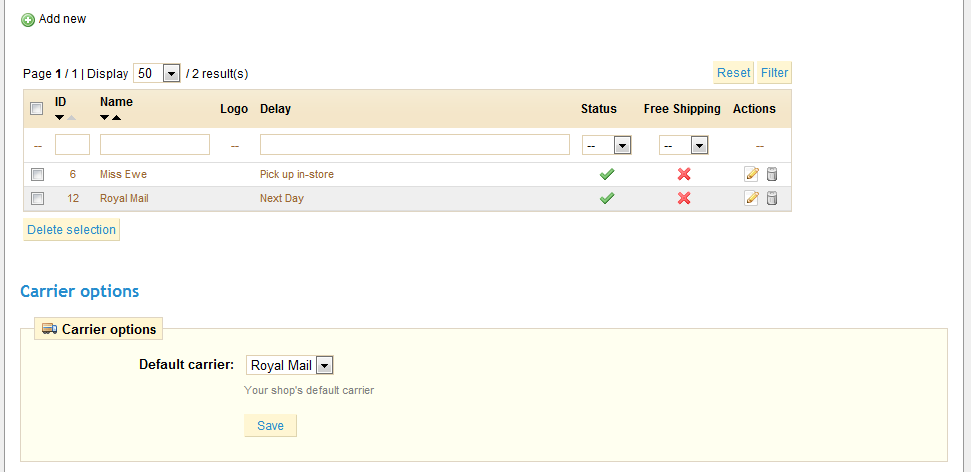Sort by ID descending arrow
Screen dimensions: 971x472
point(60,117)
